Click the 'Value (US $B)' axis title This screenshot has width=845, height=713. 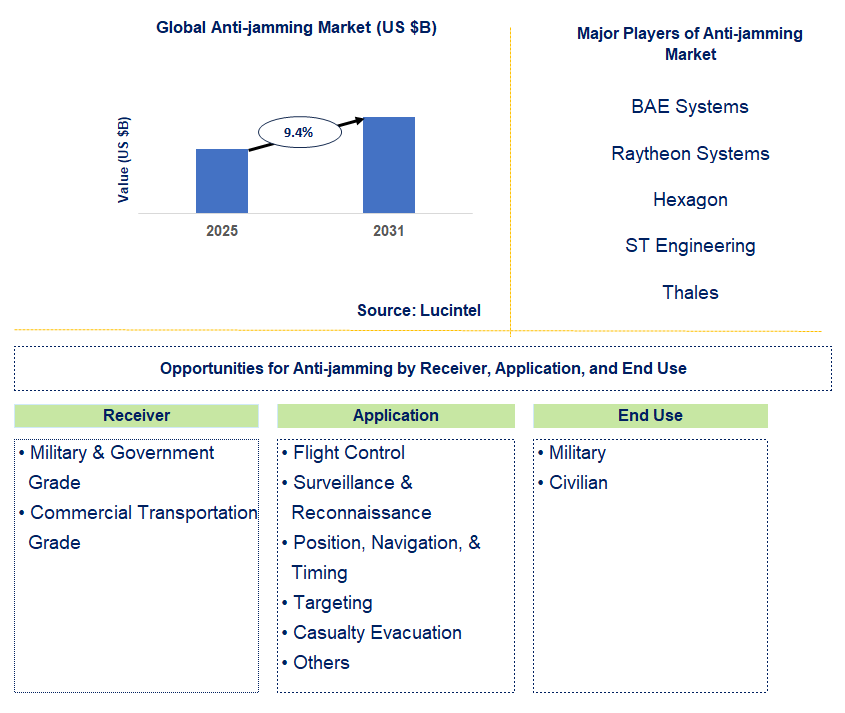(x=123, y=160)
